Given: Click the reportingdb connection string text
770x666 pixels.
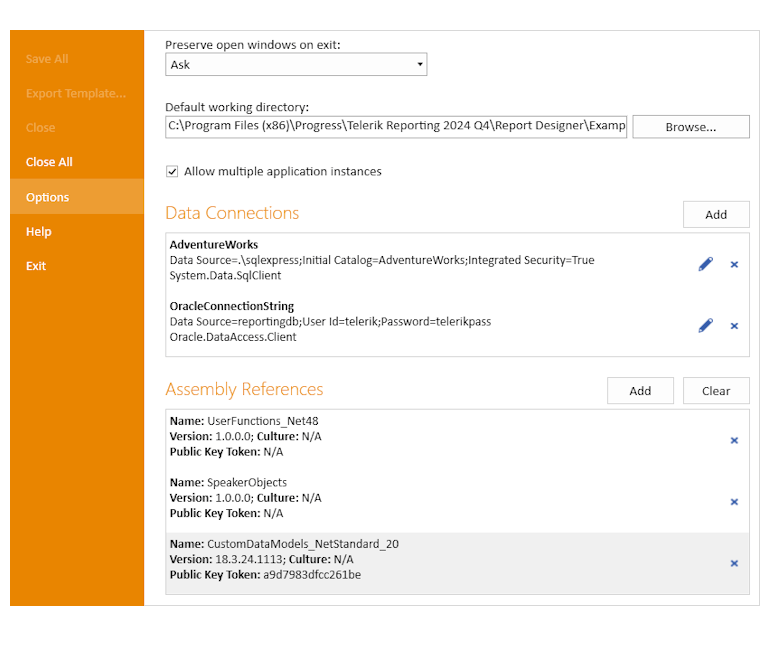Looking at the screenshot, I should (330, 321).
